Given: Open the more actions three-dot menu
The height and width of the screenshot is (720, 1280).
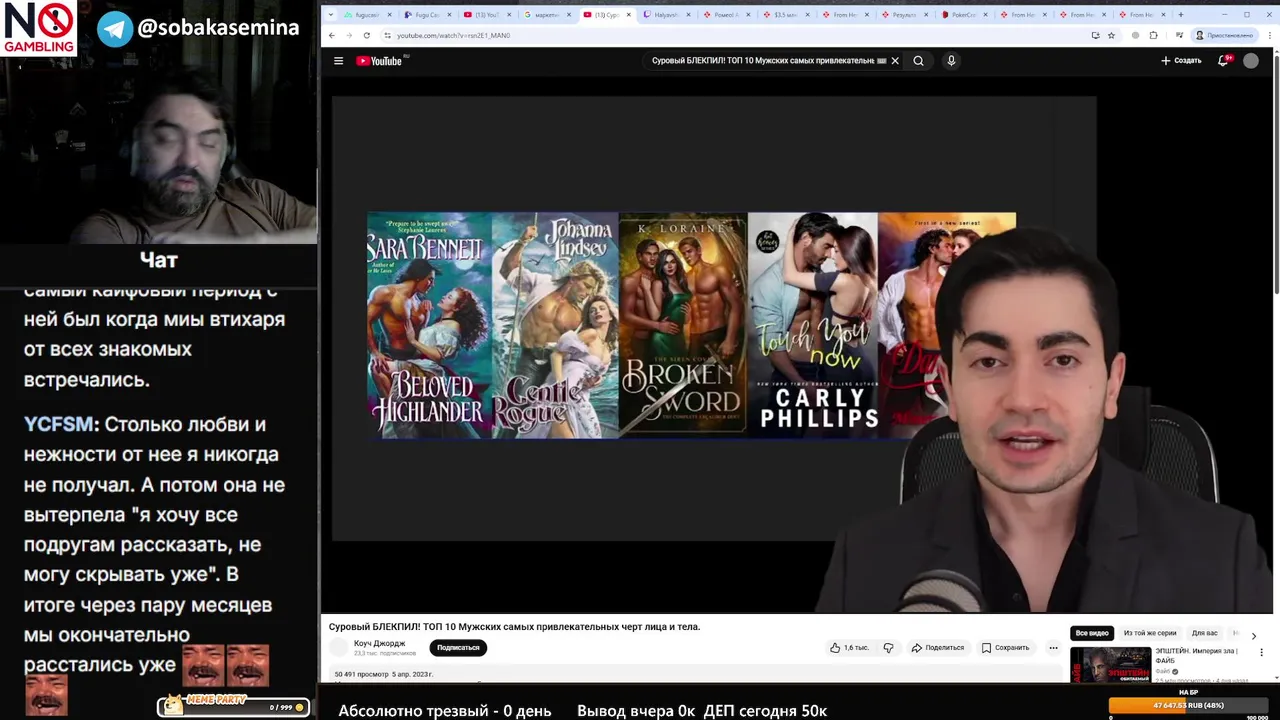Looking at the screenshot, I should coord(1053,648).
